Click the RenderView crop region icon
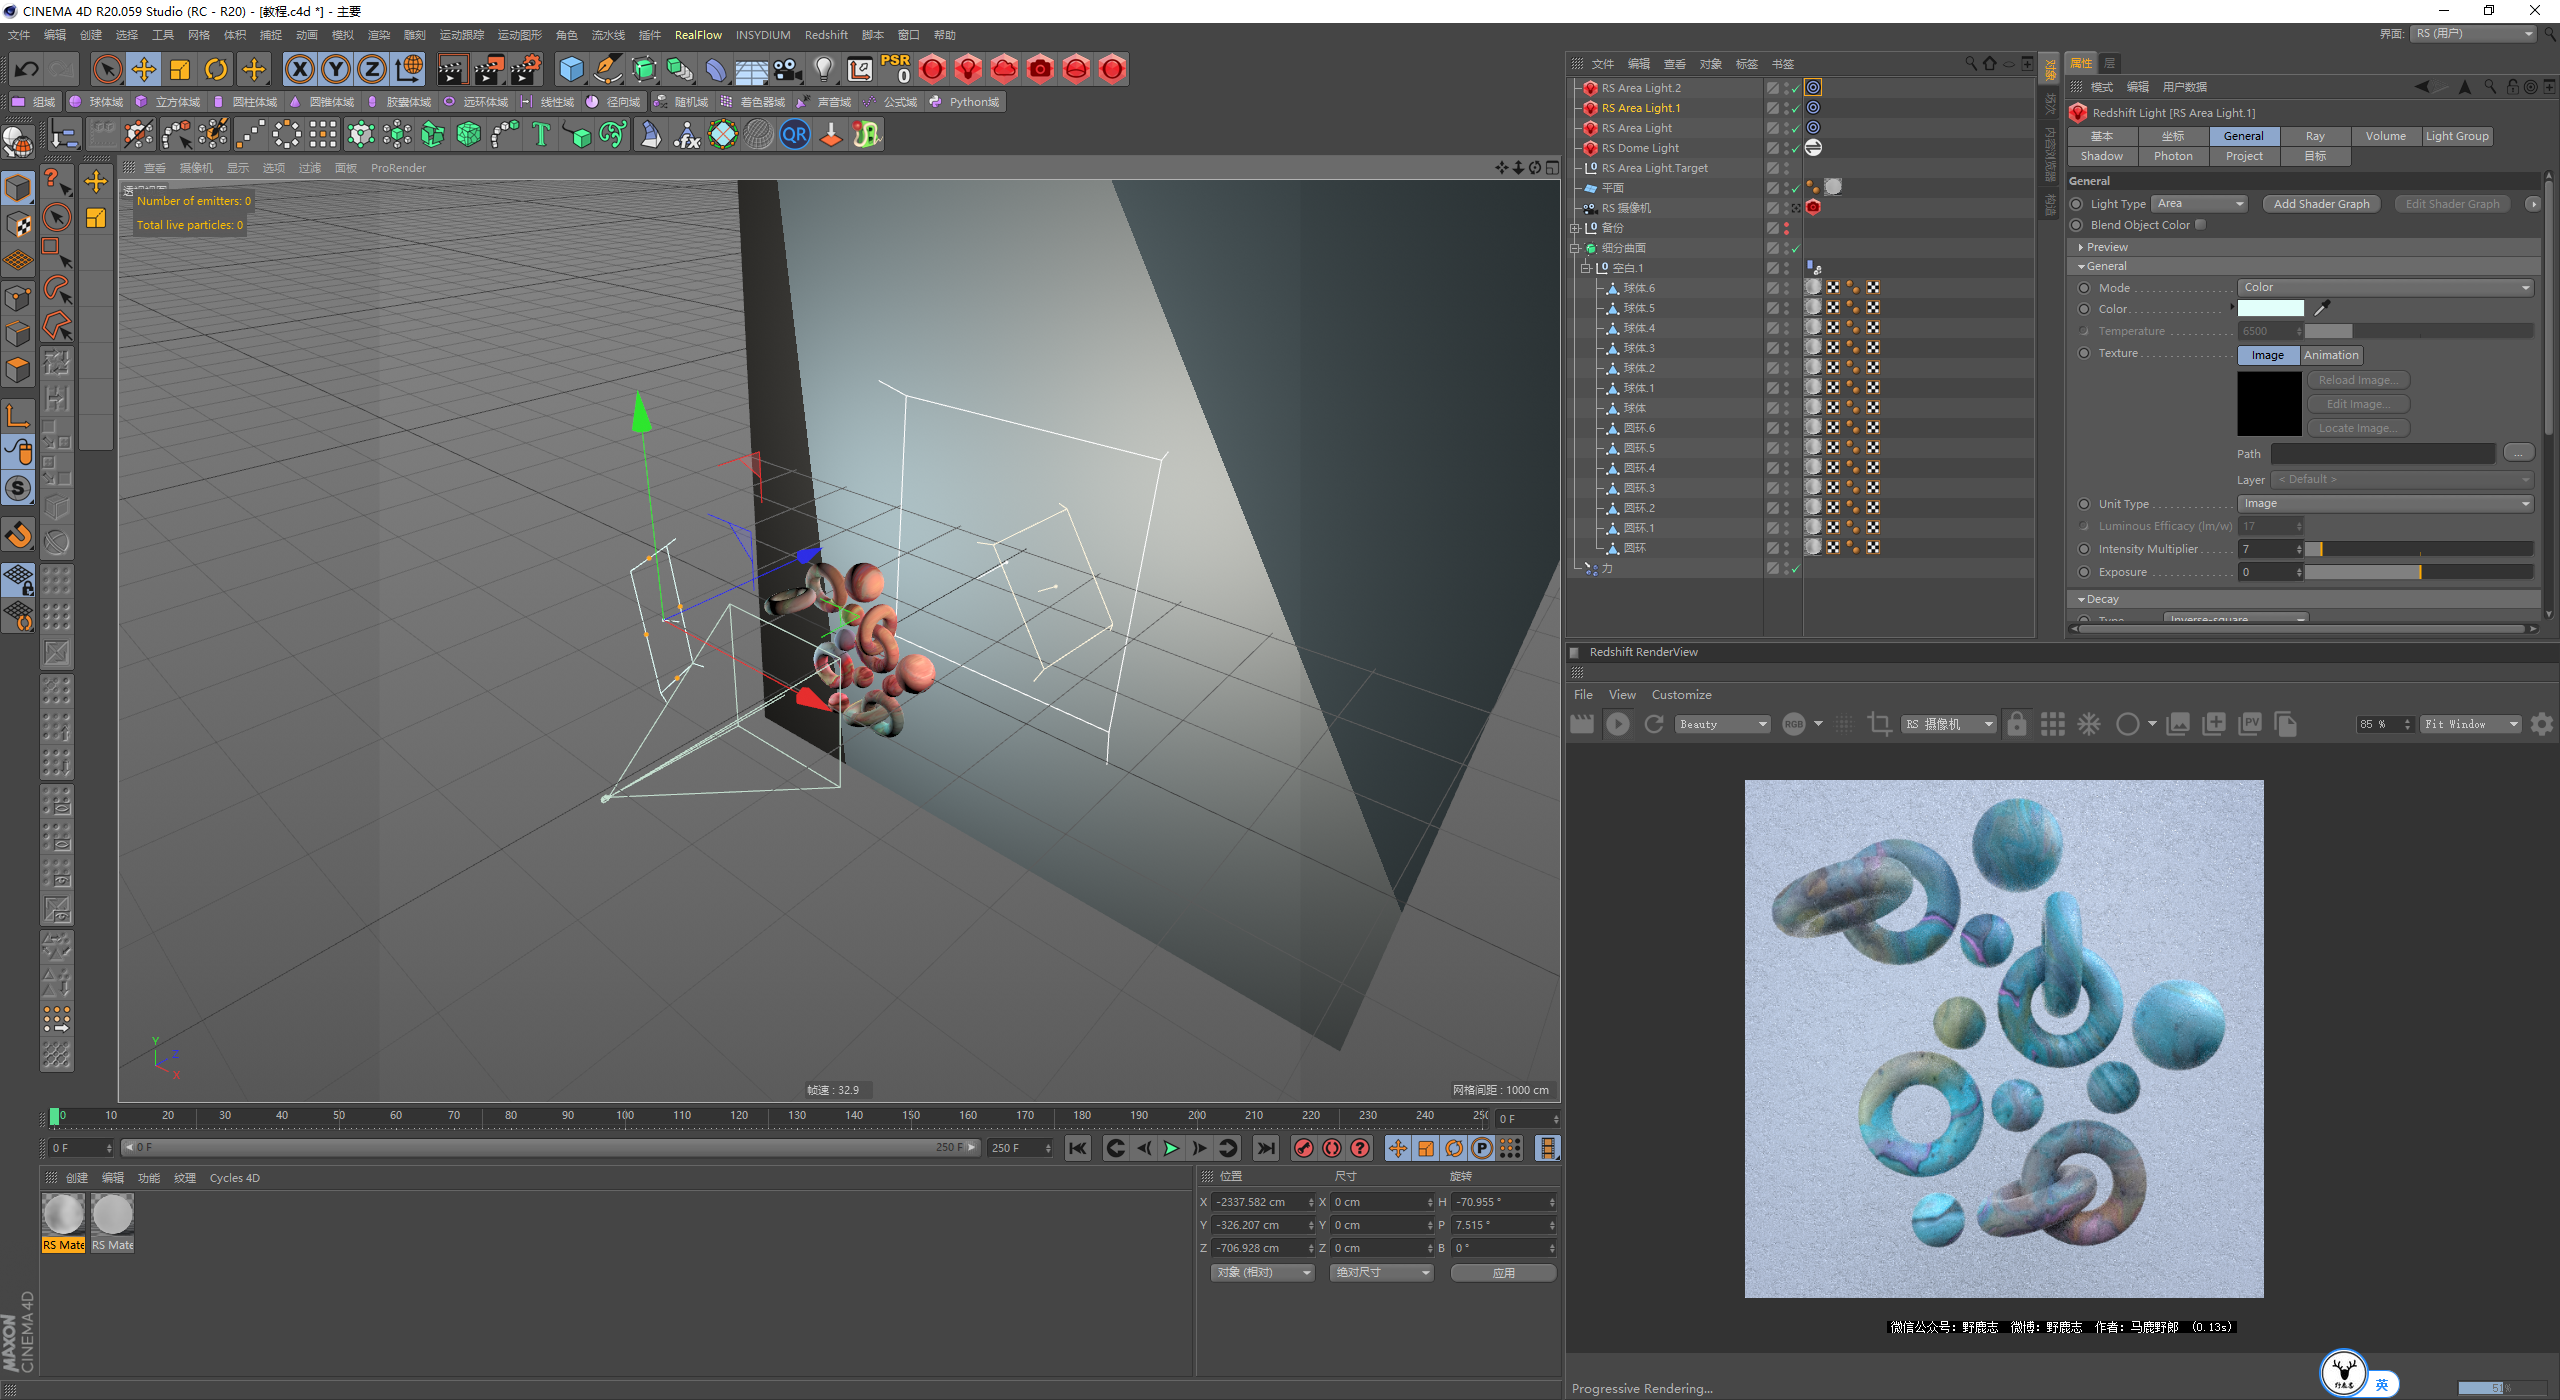The height and width of the screenshot is (1400, 2560). coord(1879,724)
